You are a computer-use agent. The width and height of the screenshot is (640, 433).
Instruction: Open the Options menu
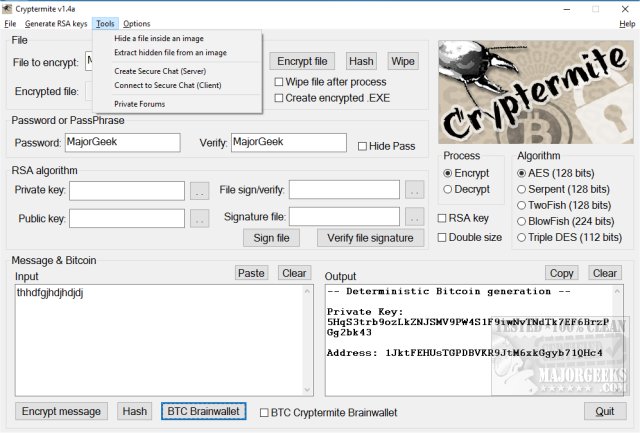pyautogui.click(x=137, y=24)
